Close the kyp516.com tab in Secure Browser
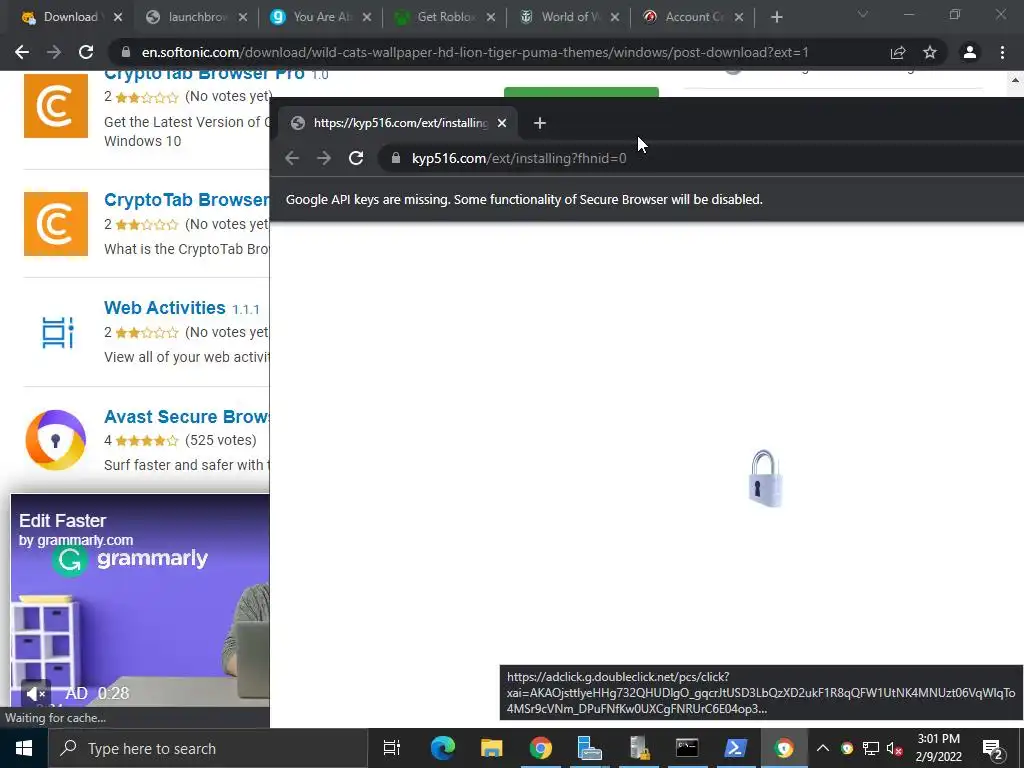The height and width of the screenshot is (768, 1024). pos(502,123)
